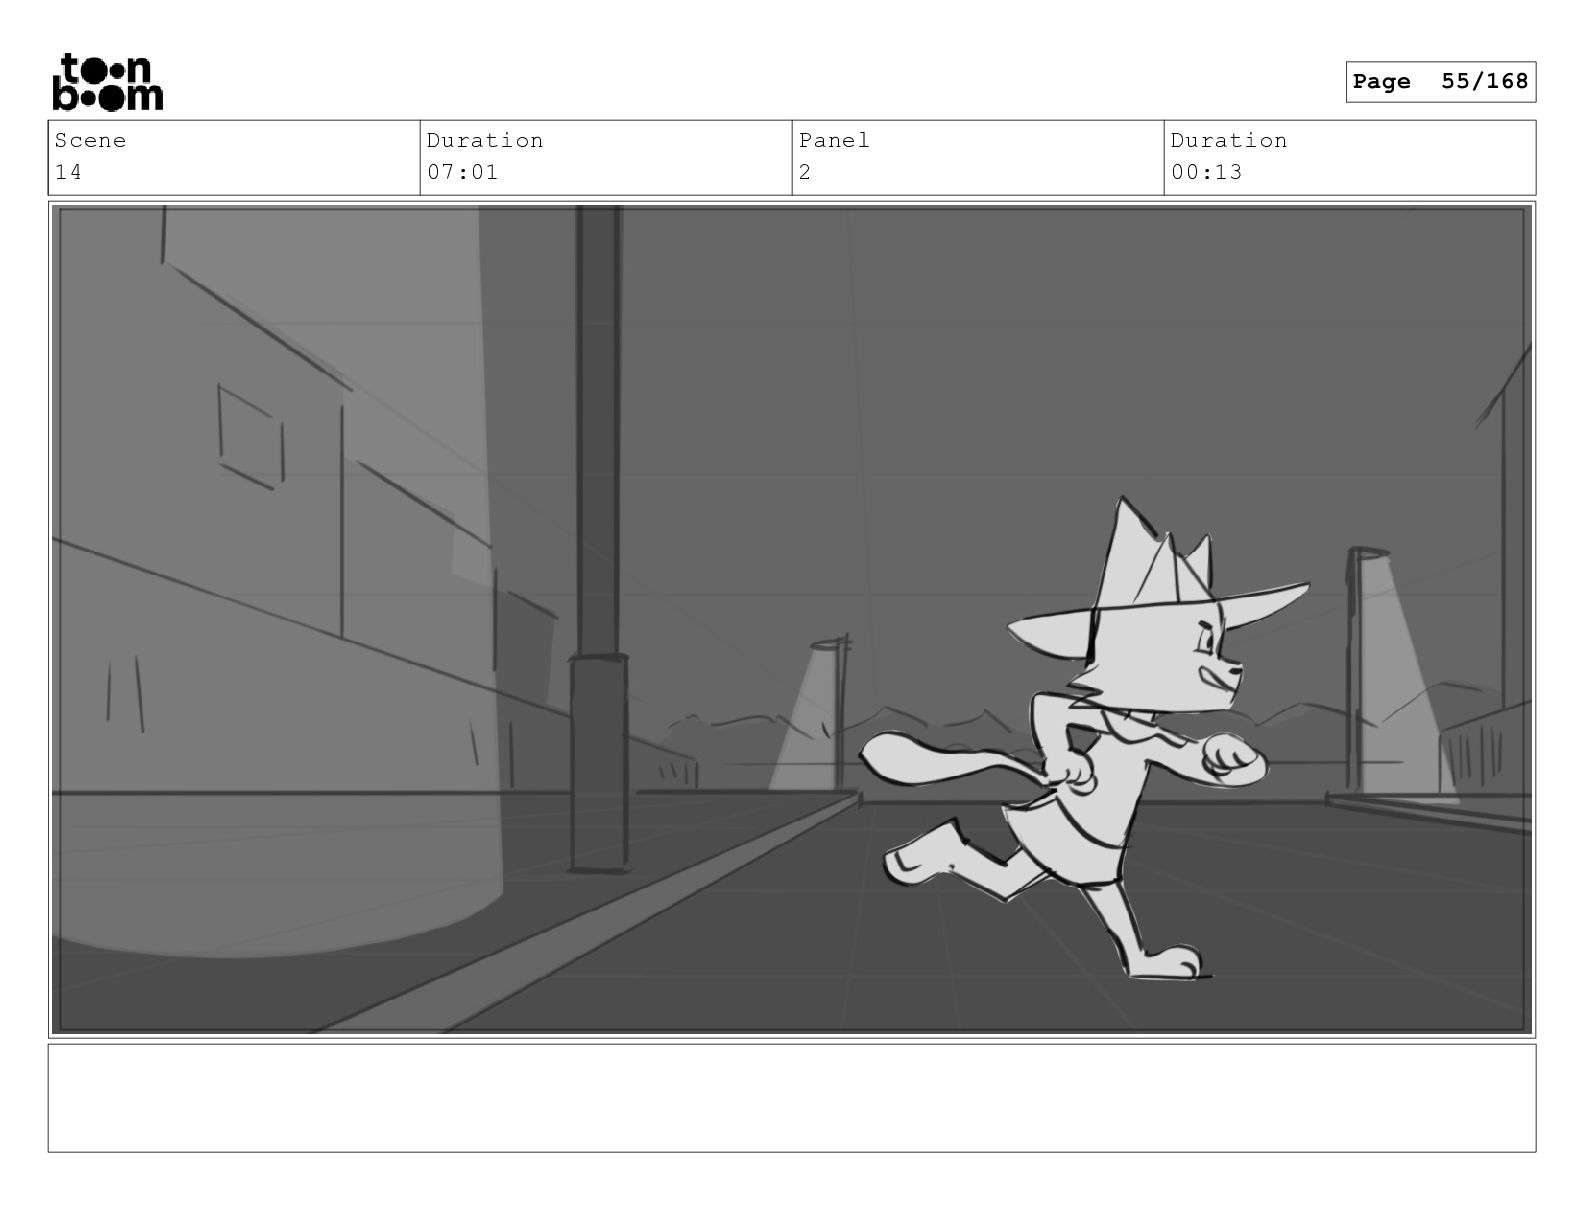Click panel number 2
Image resolution: width=1584 pixels, height=1224 pixels.
pyautogui.click(x=805, y=172)
